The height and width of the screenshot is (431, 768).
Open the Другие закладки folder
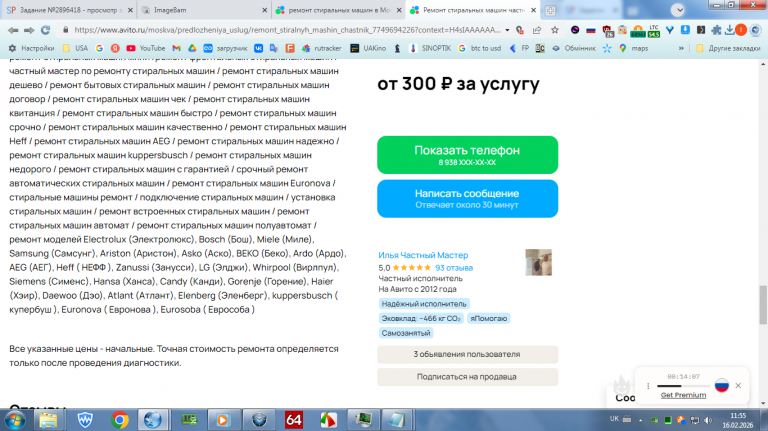click(x=728, y=48)
